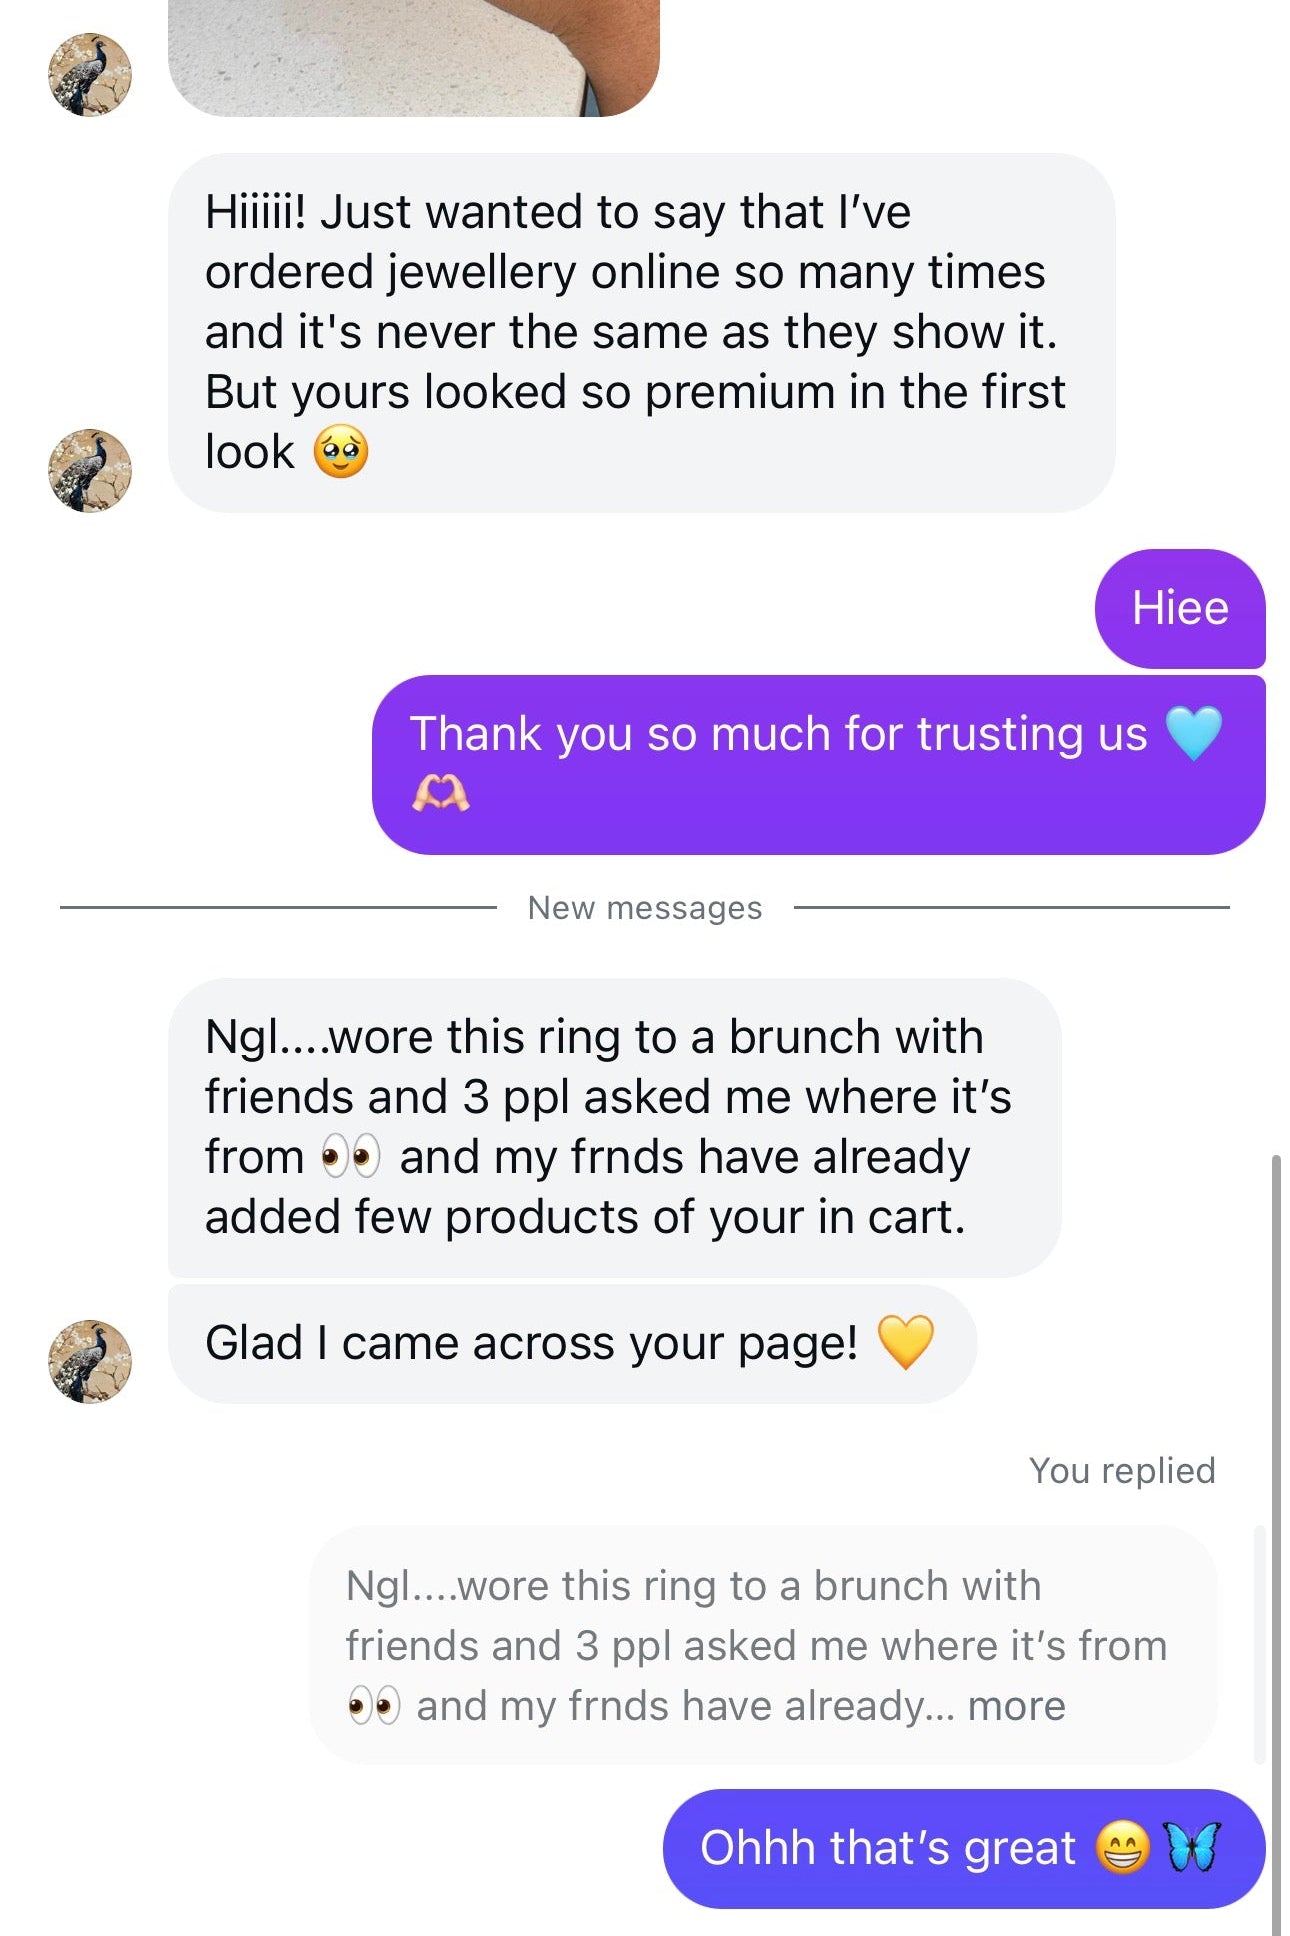Viewport: 1290px width, 1936px height.
Task: Tap peacock avatar beside the "Hiiiii!" message
Action: (x=90, y=471)
